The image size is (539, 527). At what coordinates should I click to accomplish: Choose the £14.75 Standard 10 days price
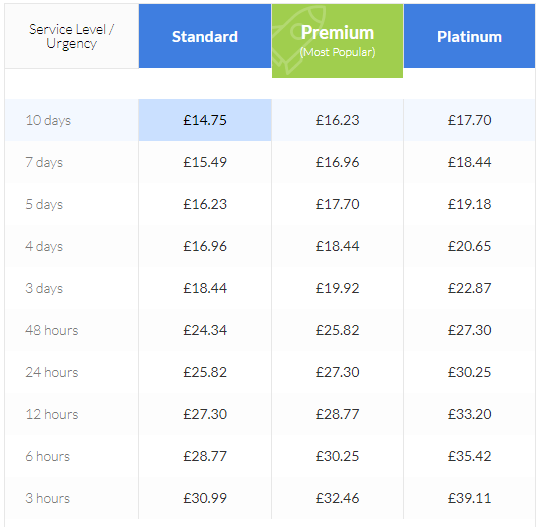[x=205, y=120]
